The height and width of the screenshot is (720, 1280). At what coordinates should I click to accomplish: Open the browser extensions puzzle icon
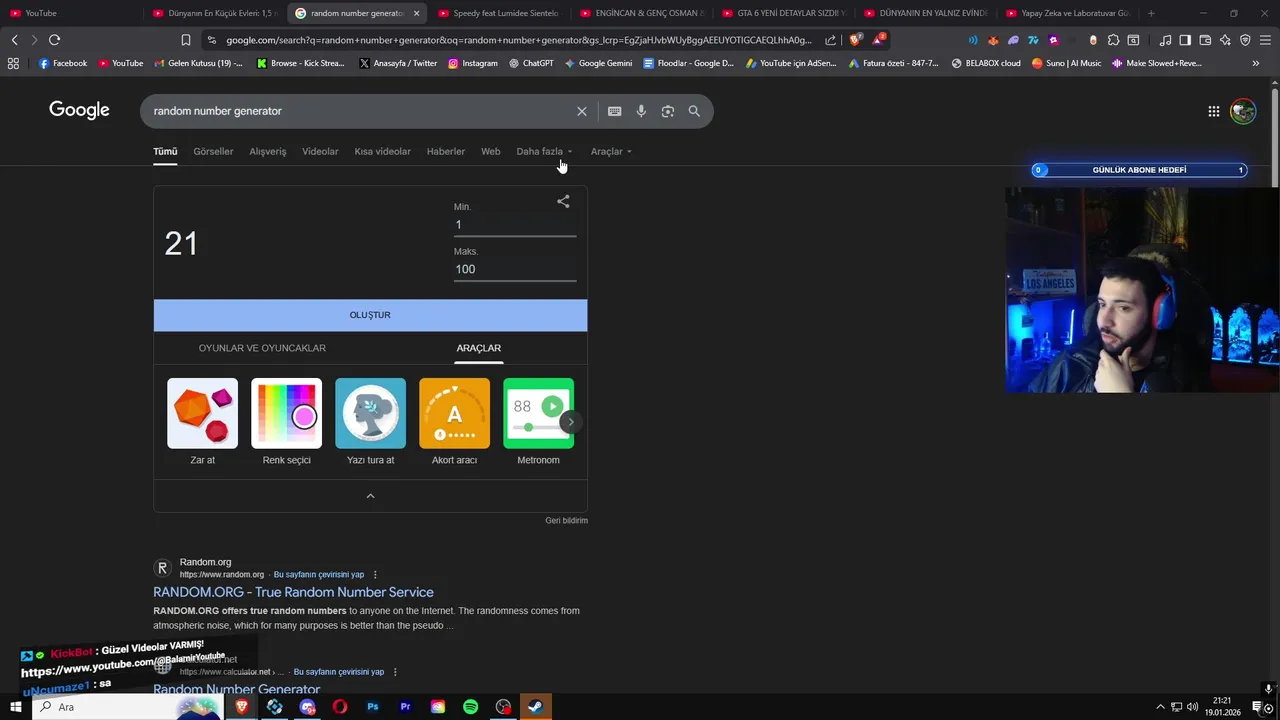coord(1113,40)
